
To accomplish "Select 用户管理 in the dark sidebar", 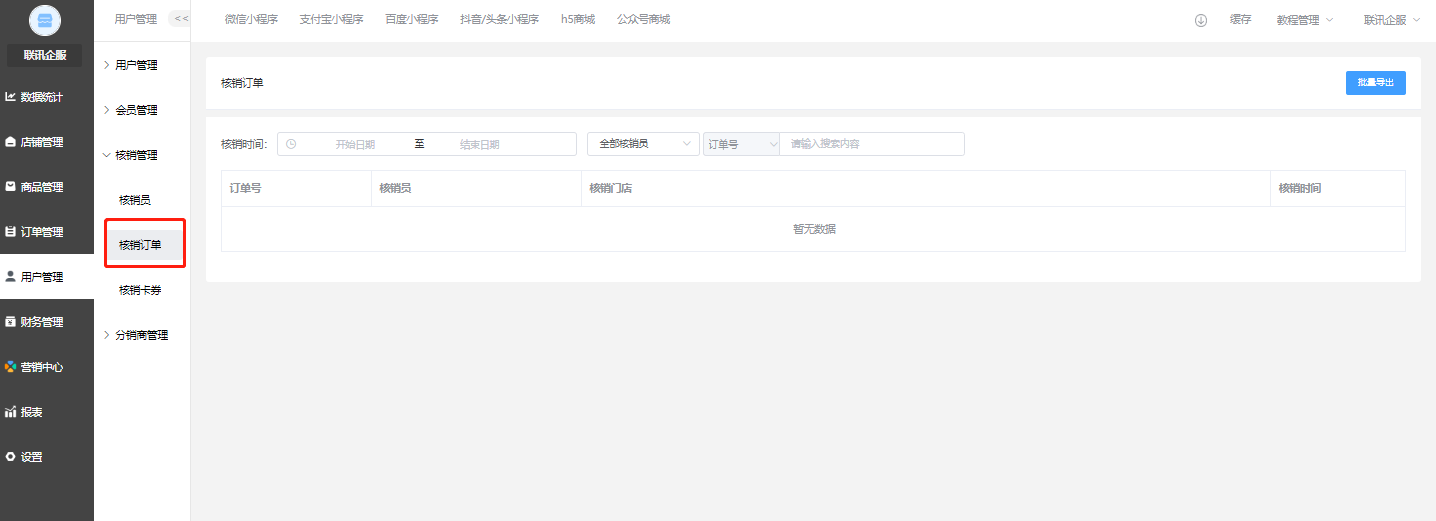I will coord(47,277).
